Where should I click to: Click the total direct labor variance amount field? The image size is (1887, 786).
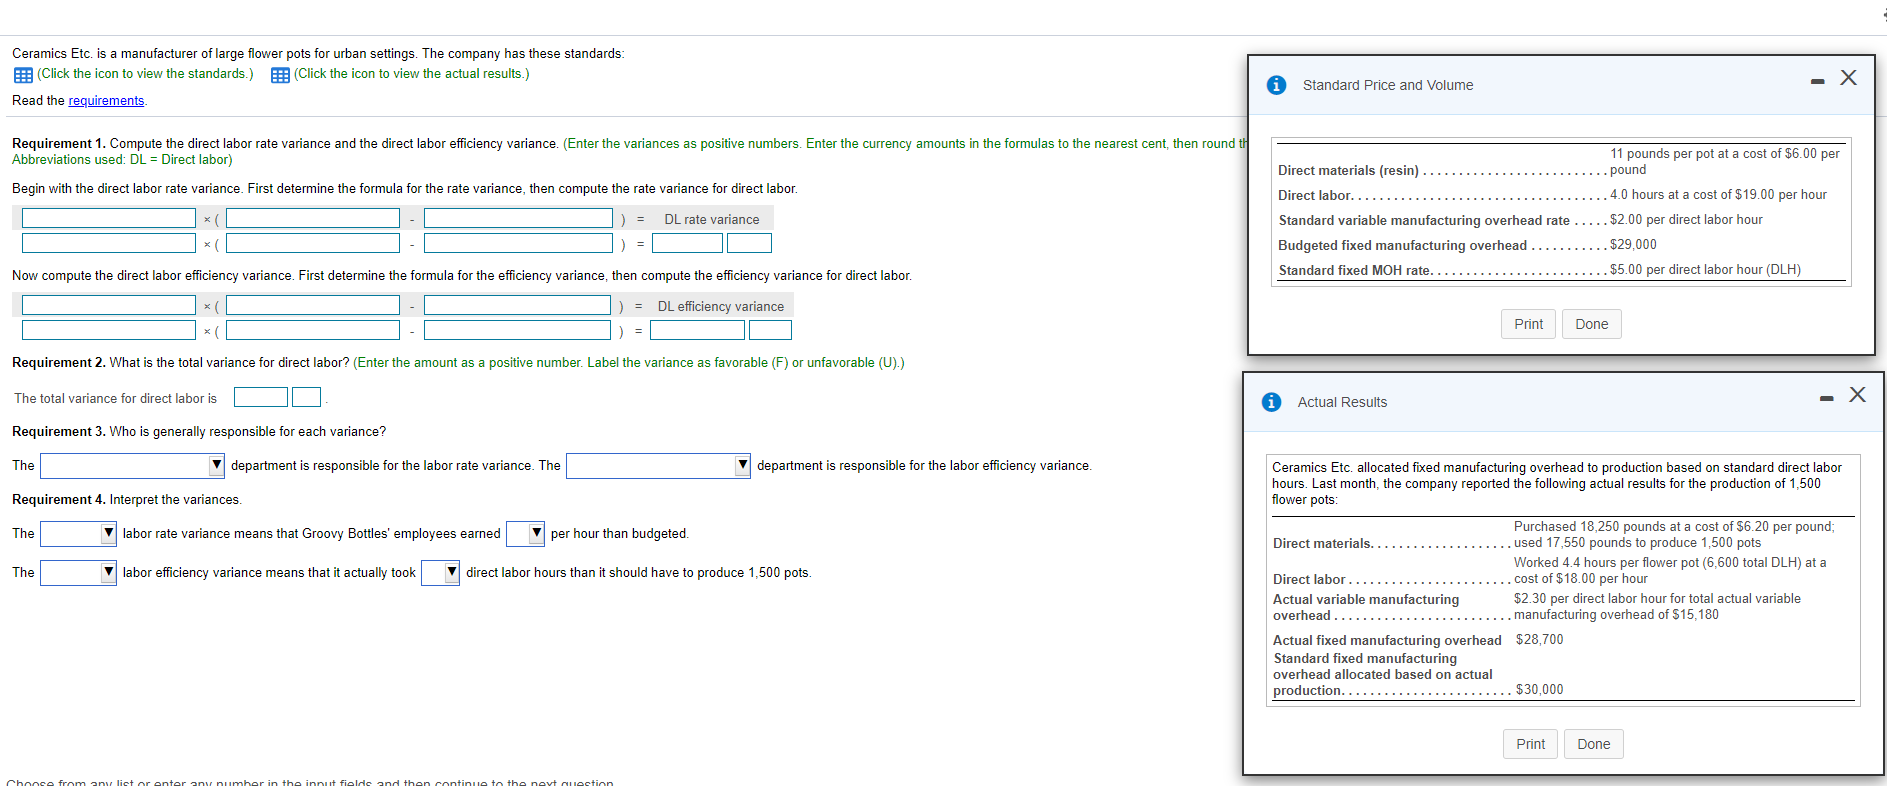[261, 397]
